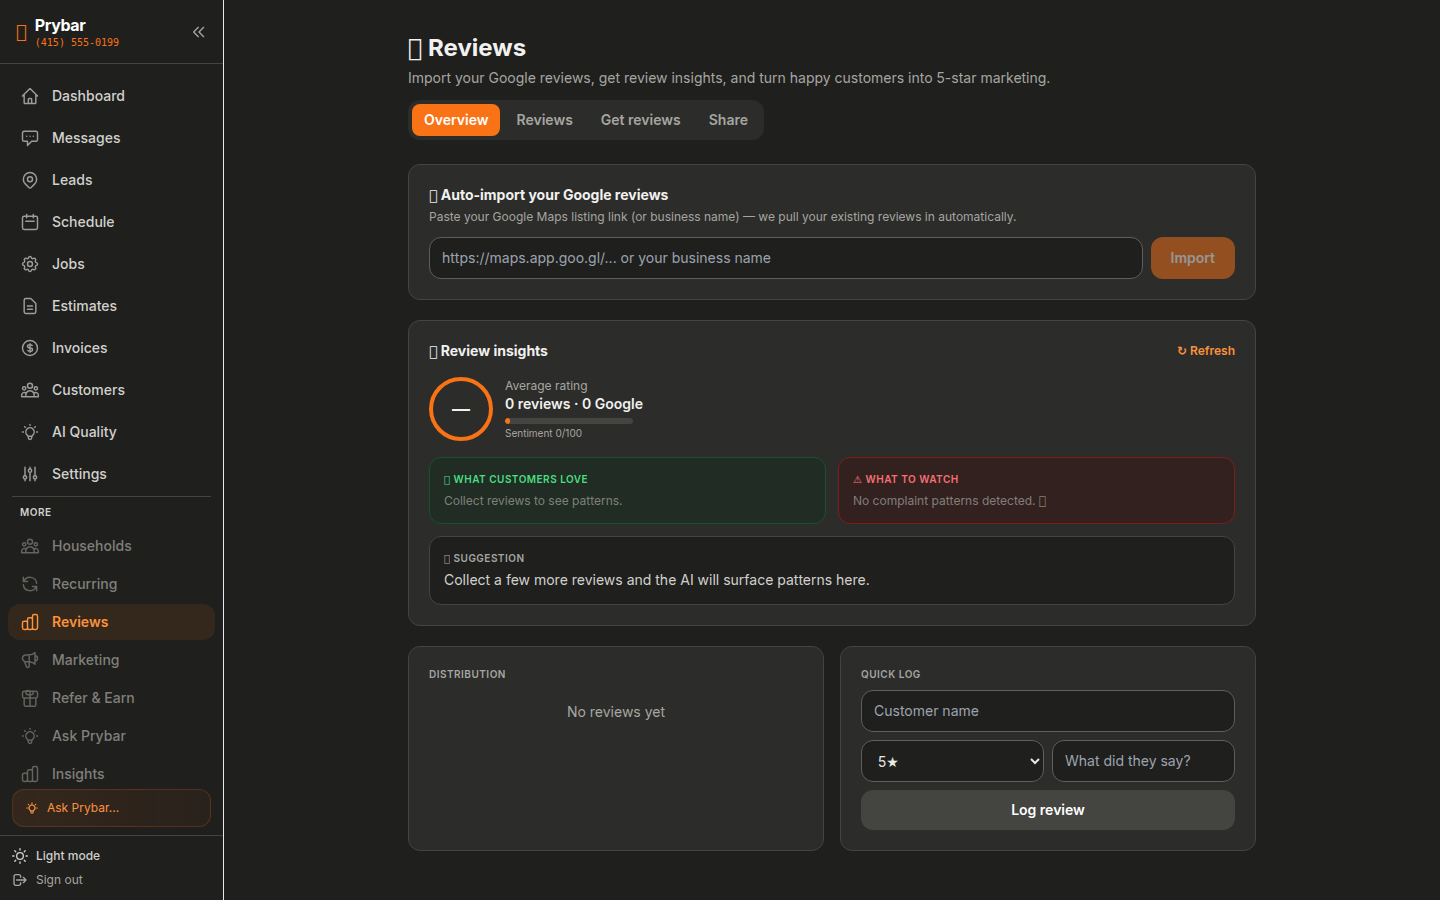Open Settings from the sidebar
Screen dimensions: 1440x900
point(111,474)
